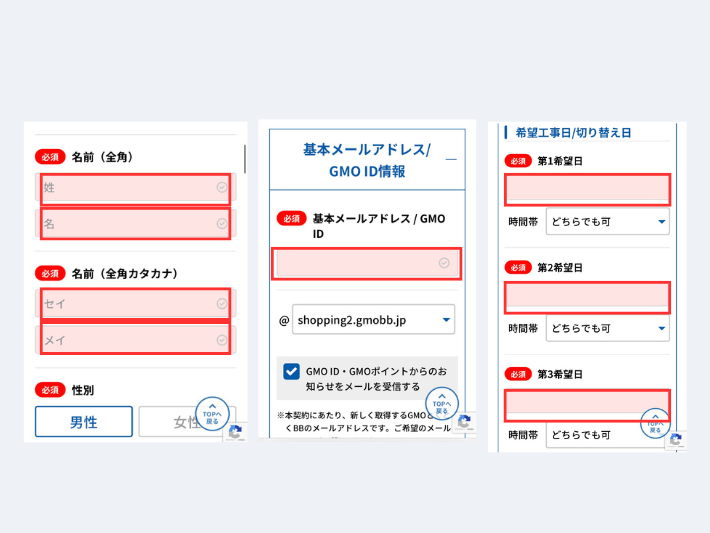Select the 男性 gender button
Viewport: 710px width, 533px height.
pyautogui.click(x=84, y=422)
